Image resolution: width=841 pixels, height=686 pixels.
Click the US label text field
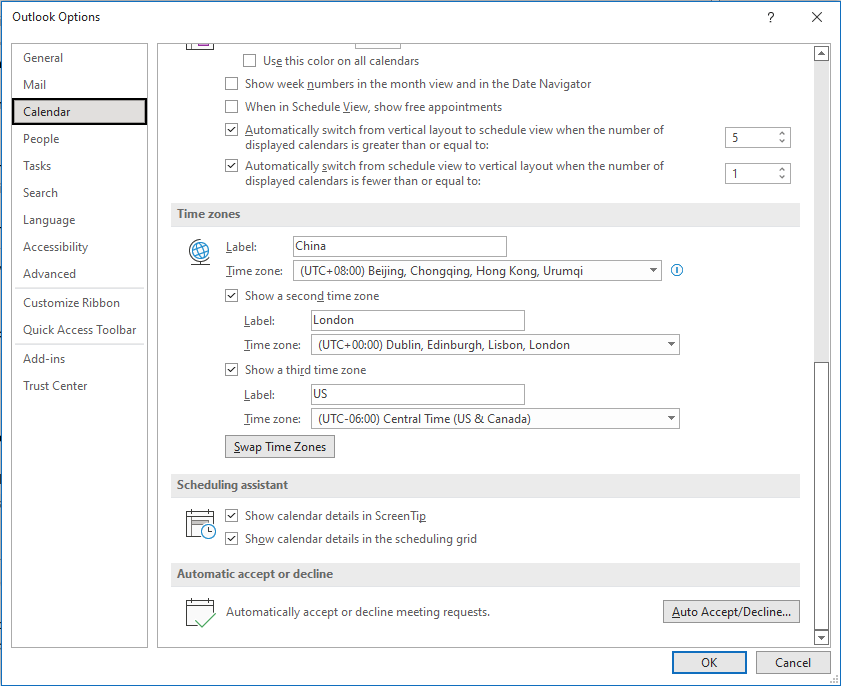pyautogui.click(x=417, y=394)
